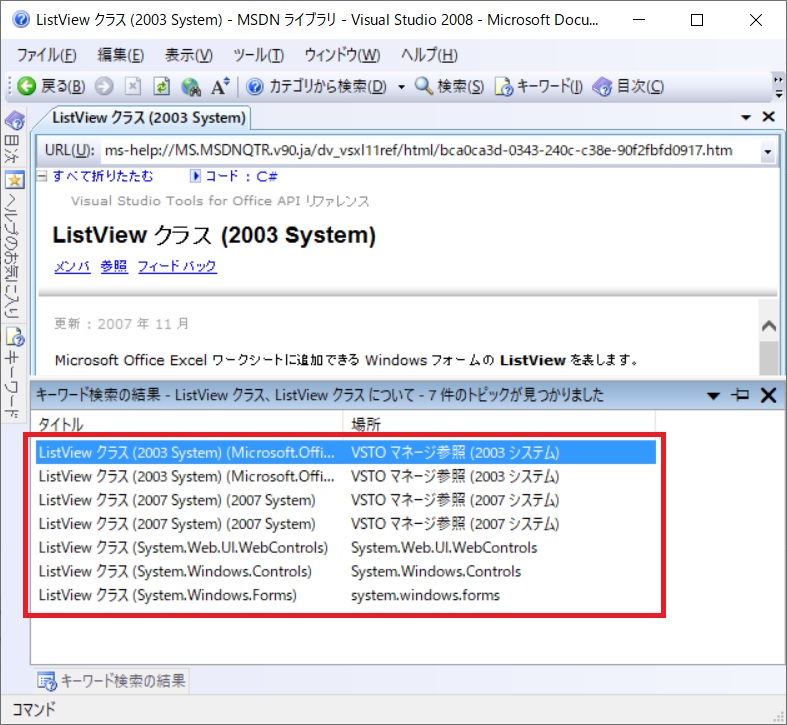The image size is (787, 725).
Task: Open the コード：C# language filter
Action: 234,176
